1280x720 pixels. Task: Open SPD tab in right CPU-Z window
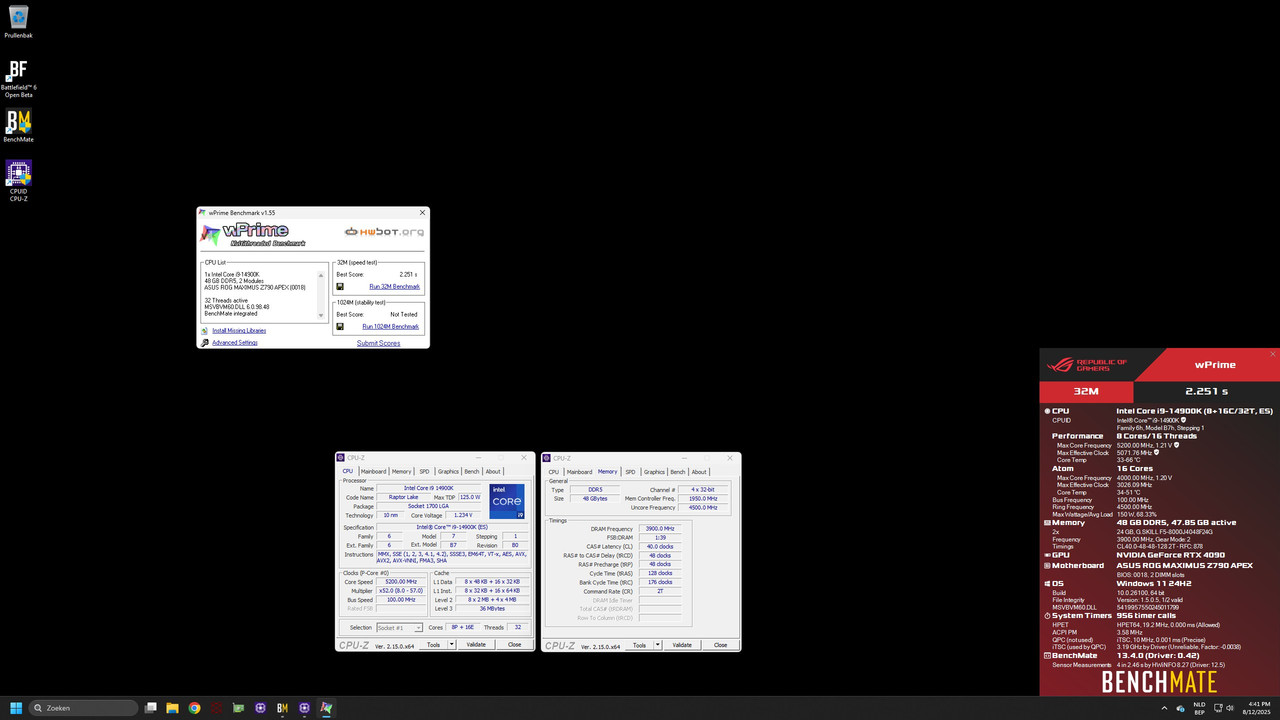coord(630,472)
